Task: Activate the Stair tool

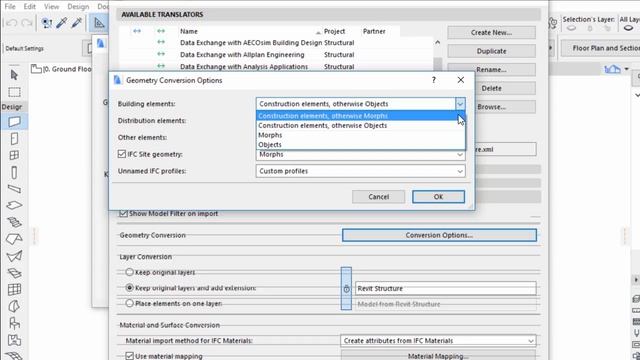Action: (x=14, y=222)
